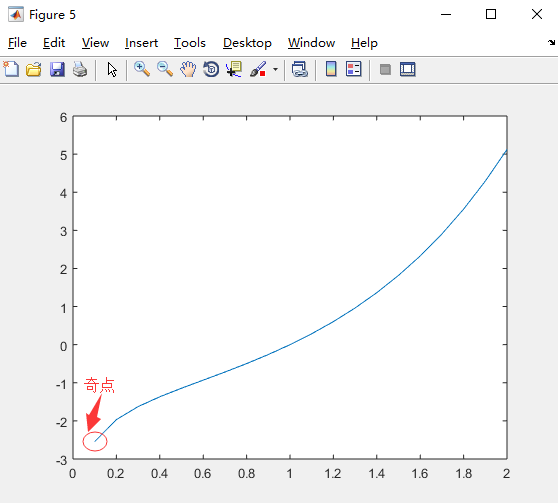Select the Zoom In magnifier tool
Viewport: 558px width, 503px height.
[x=142, y=69]
